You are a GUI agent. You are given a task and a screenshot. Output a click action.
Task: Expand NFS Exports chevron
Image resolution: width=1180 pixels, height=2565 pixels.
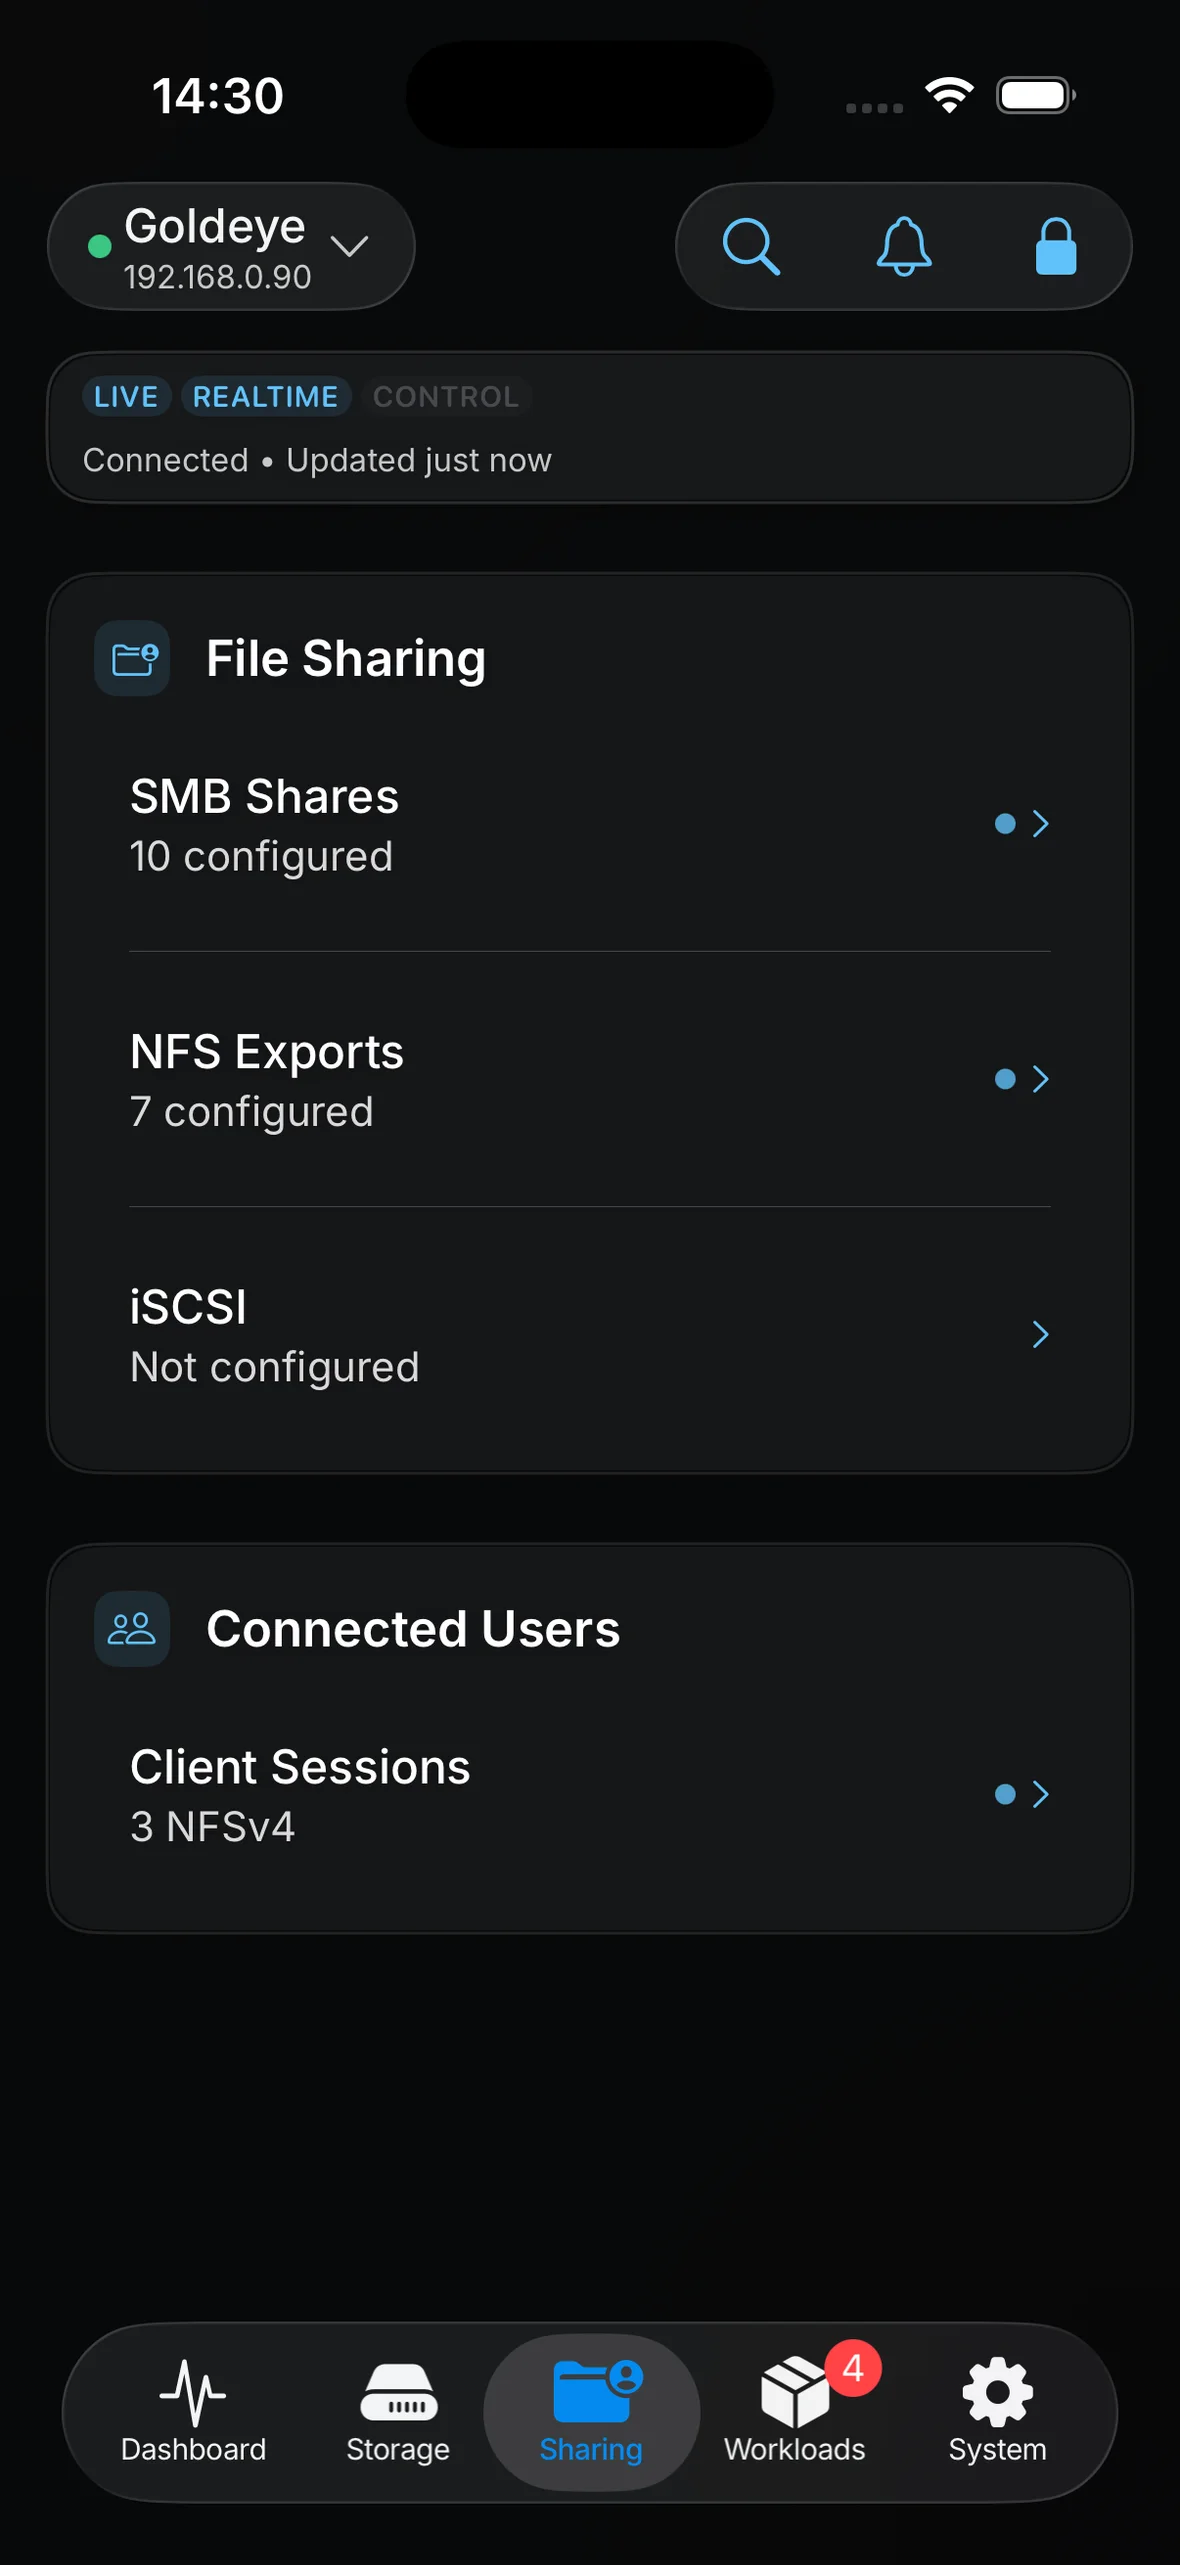tap(1040, 1079)
